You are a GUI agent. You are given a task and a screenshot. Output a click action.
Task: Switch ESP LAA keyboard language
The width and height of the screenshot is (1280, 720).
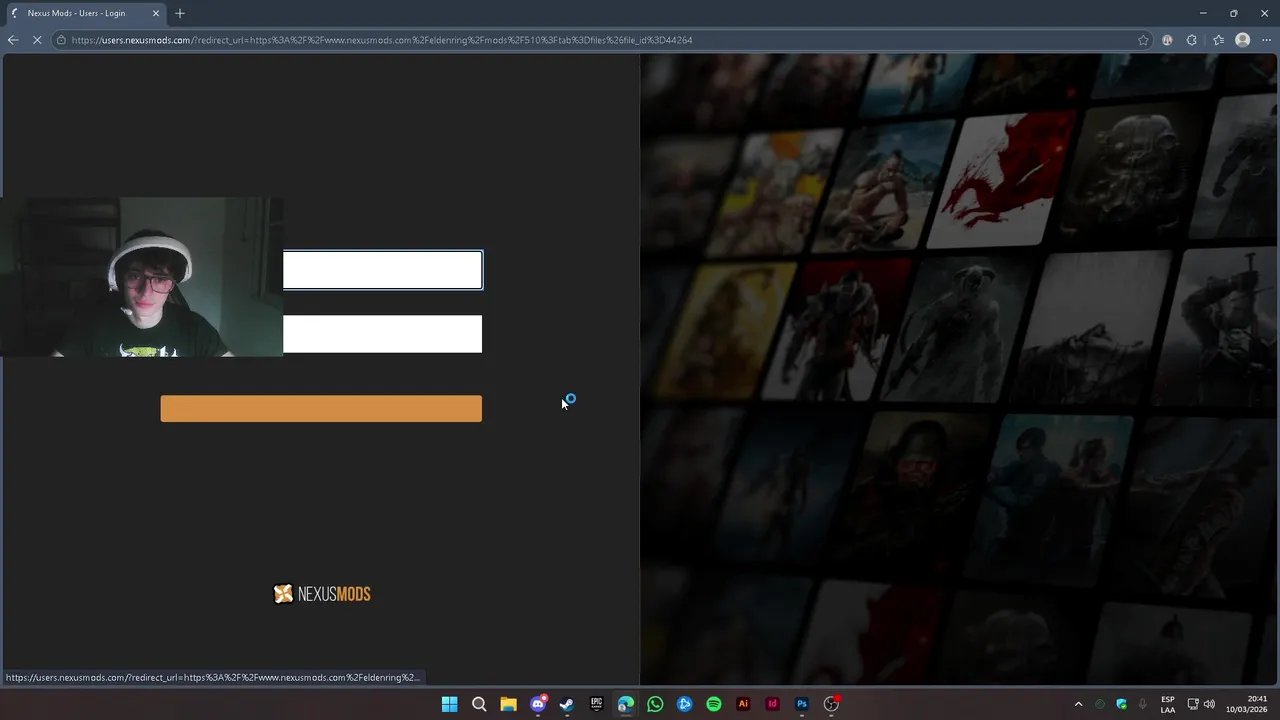click(1168, 704)
